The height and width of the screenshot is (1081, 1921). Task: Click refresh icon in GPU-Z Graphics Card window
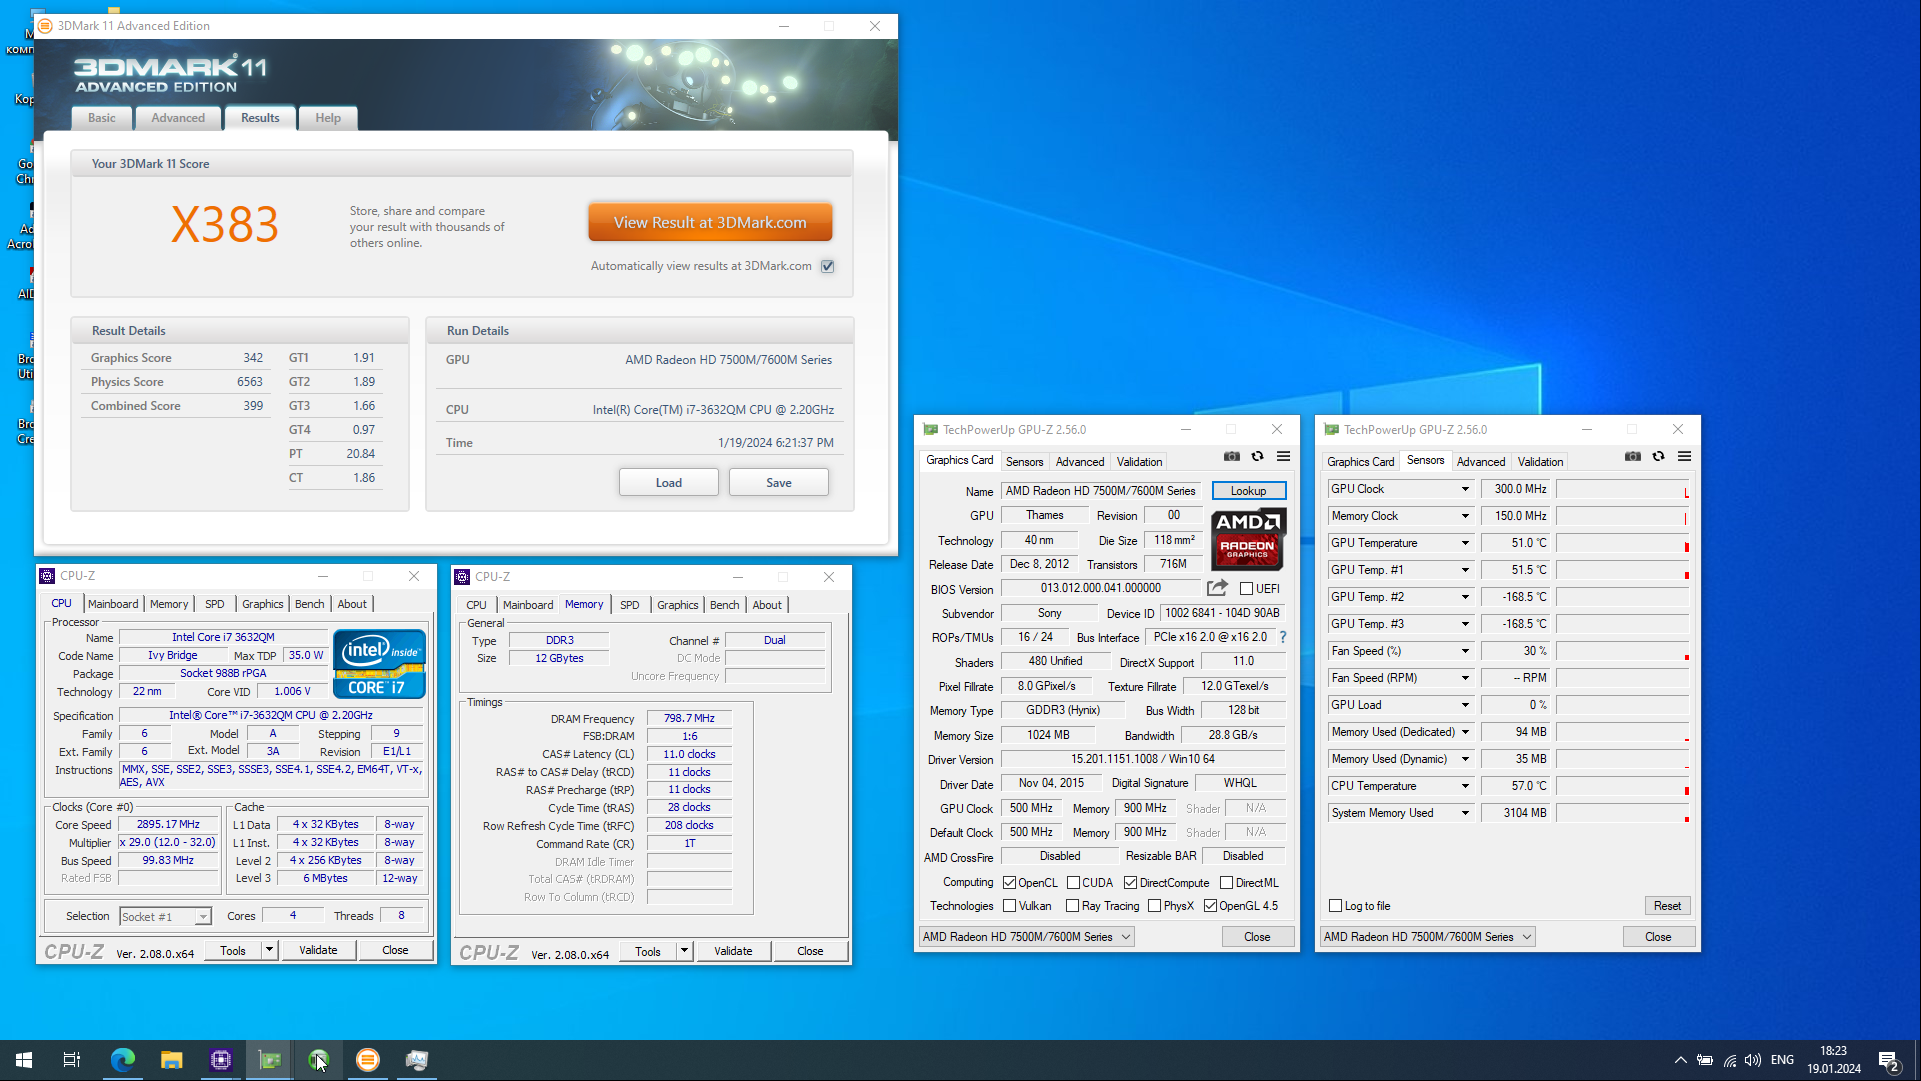click(1258, 456)
